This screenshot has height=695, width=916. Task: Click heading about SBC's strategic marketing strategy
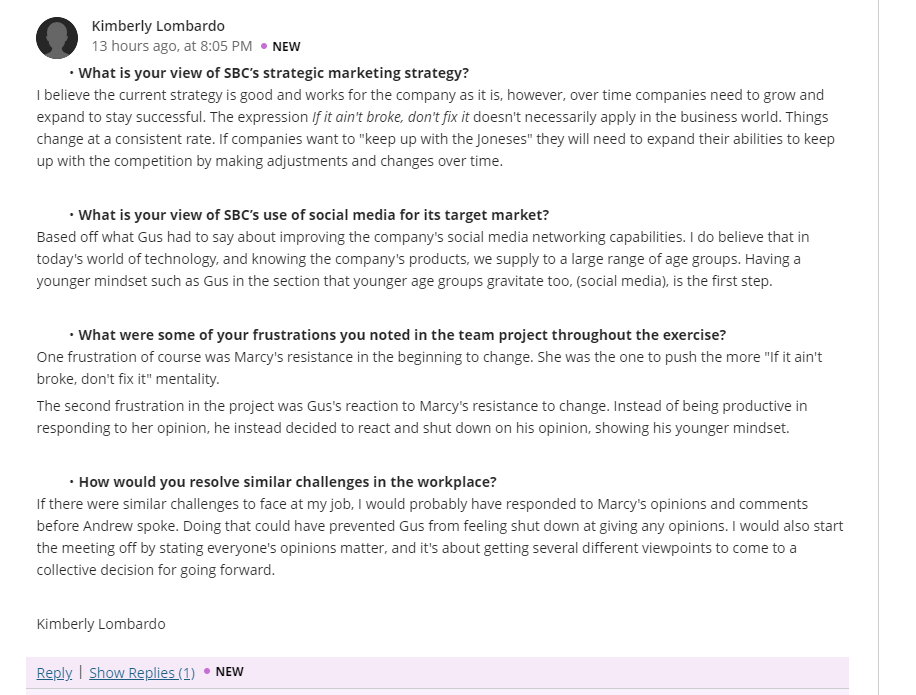[x=273, y=73]
